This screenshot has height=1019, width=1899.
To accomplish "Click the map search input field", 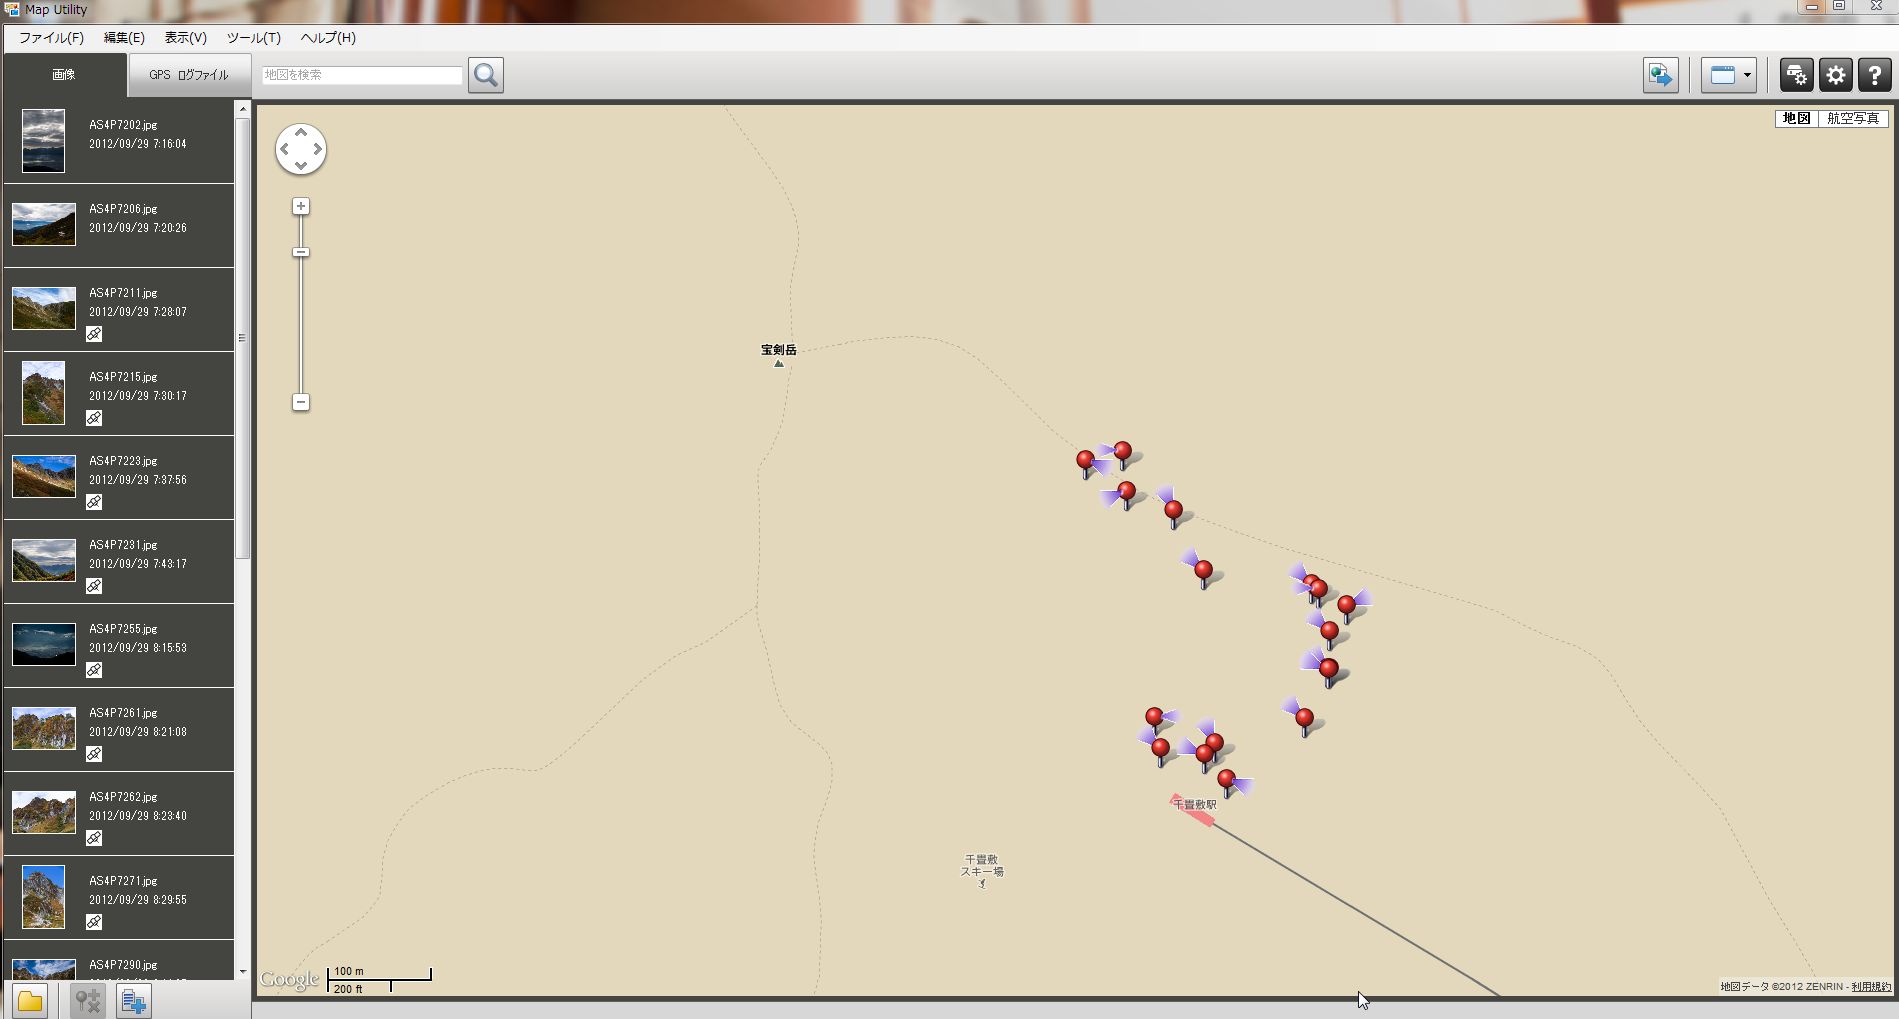I will 362,75.
